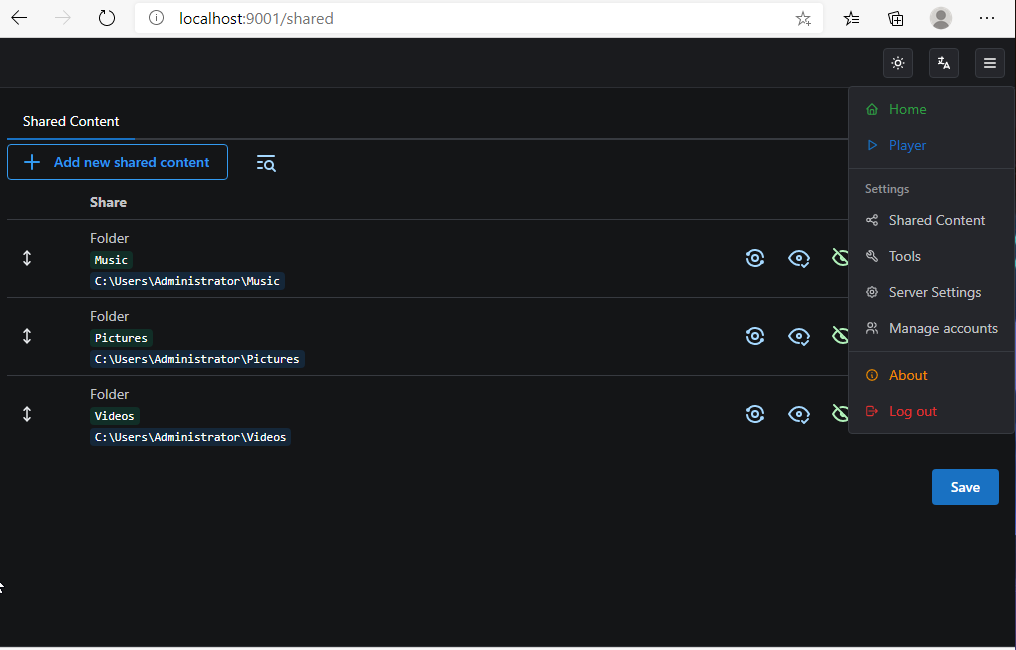Expand reorder arrows for the Music folder

(x=27, y=258)
